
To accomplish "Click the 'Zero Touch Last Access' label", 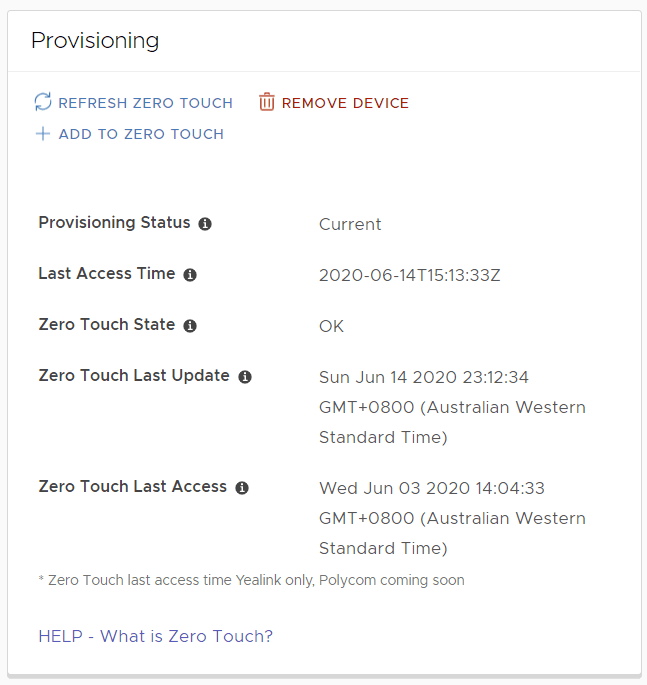I will [x=132, y=487].
